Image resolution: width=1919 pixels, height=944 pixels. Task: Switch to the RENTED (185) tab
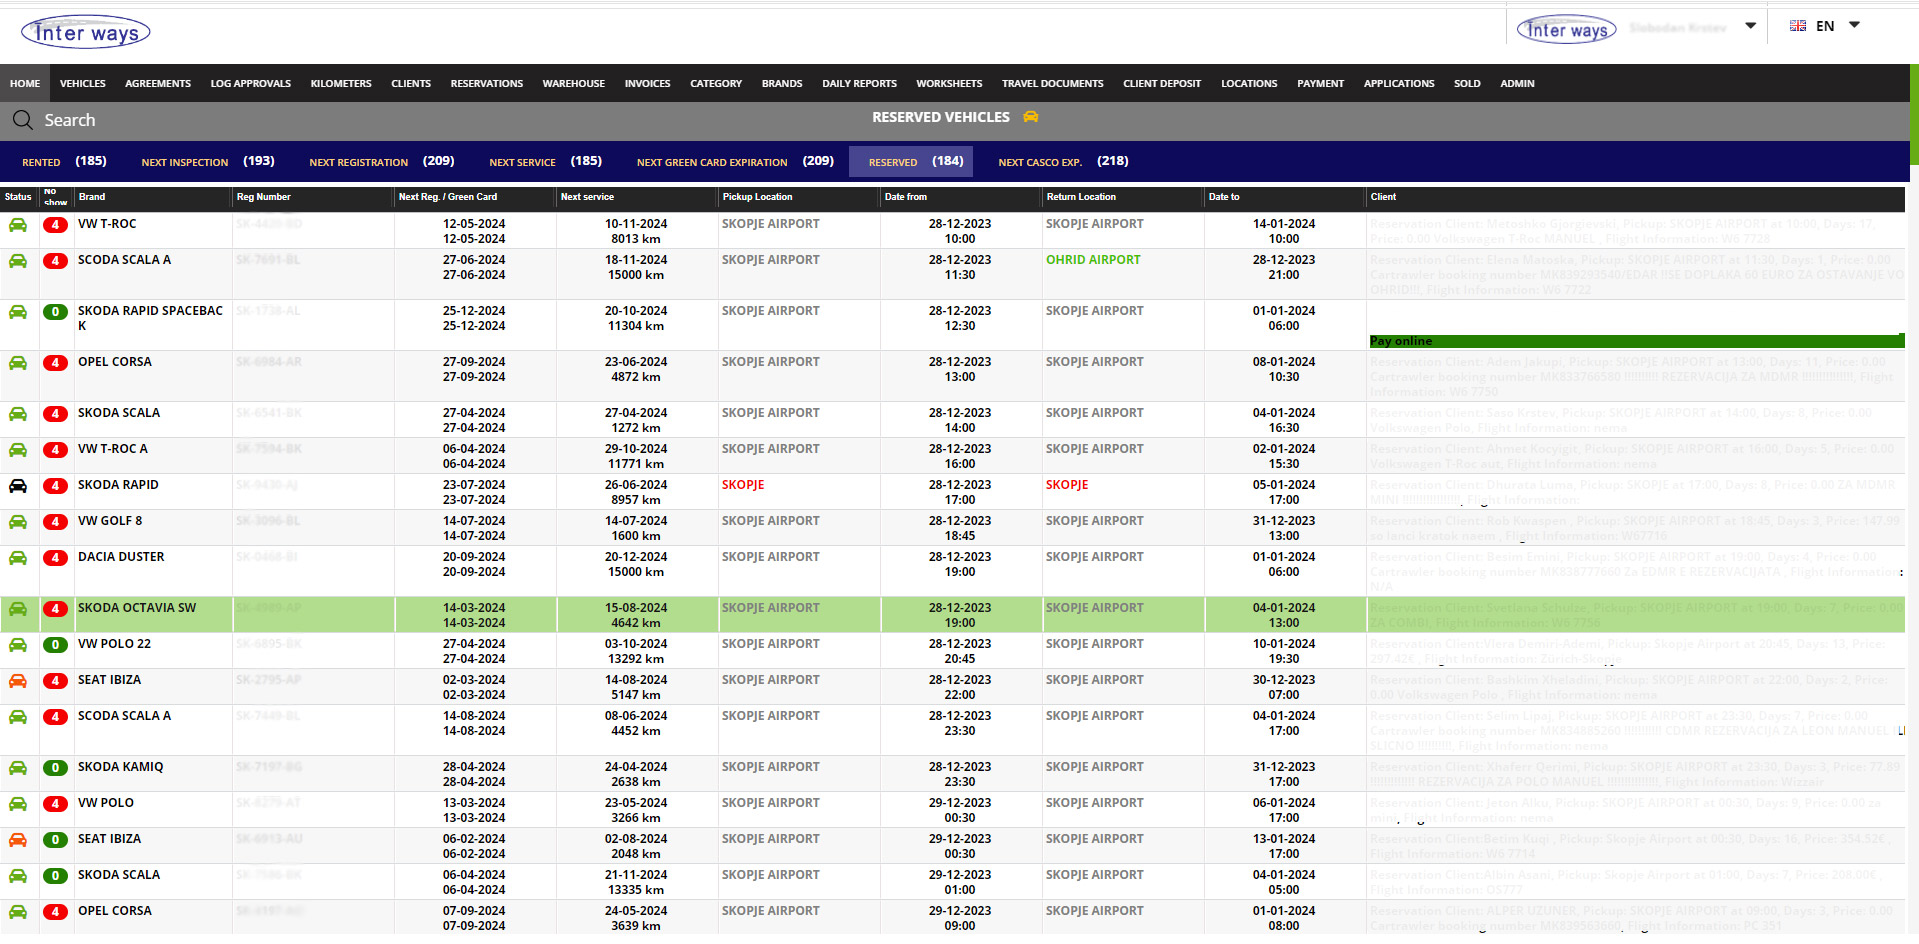[64, 161]
